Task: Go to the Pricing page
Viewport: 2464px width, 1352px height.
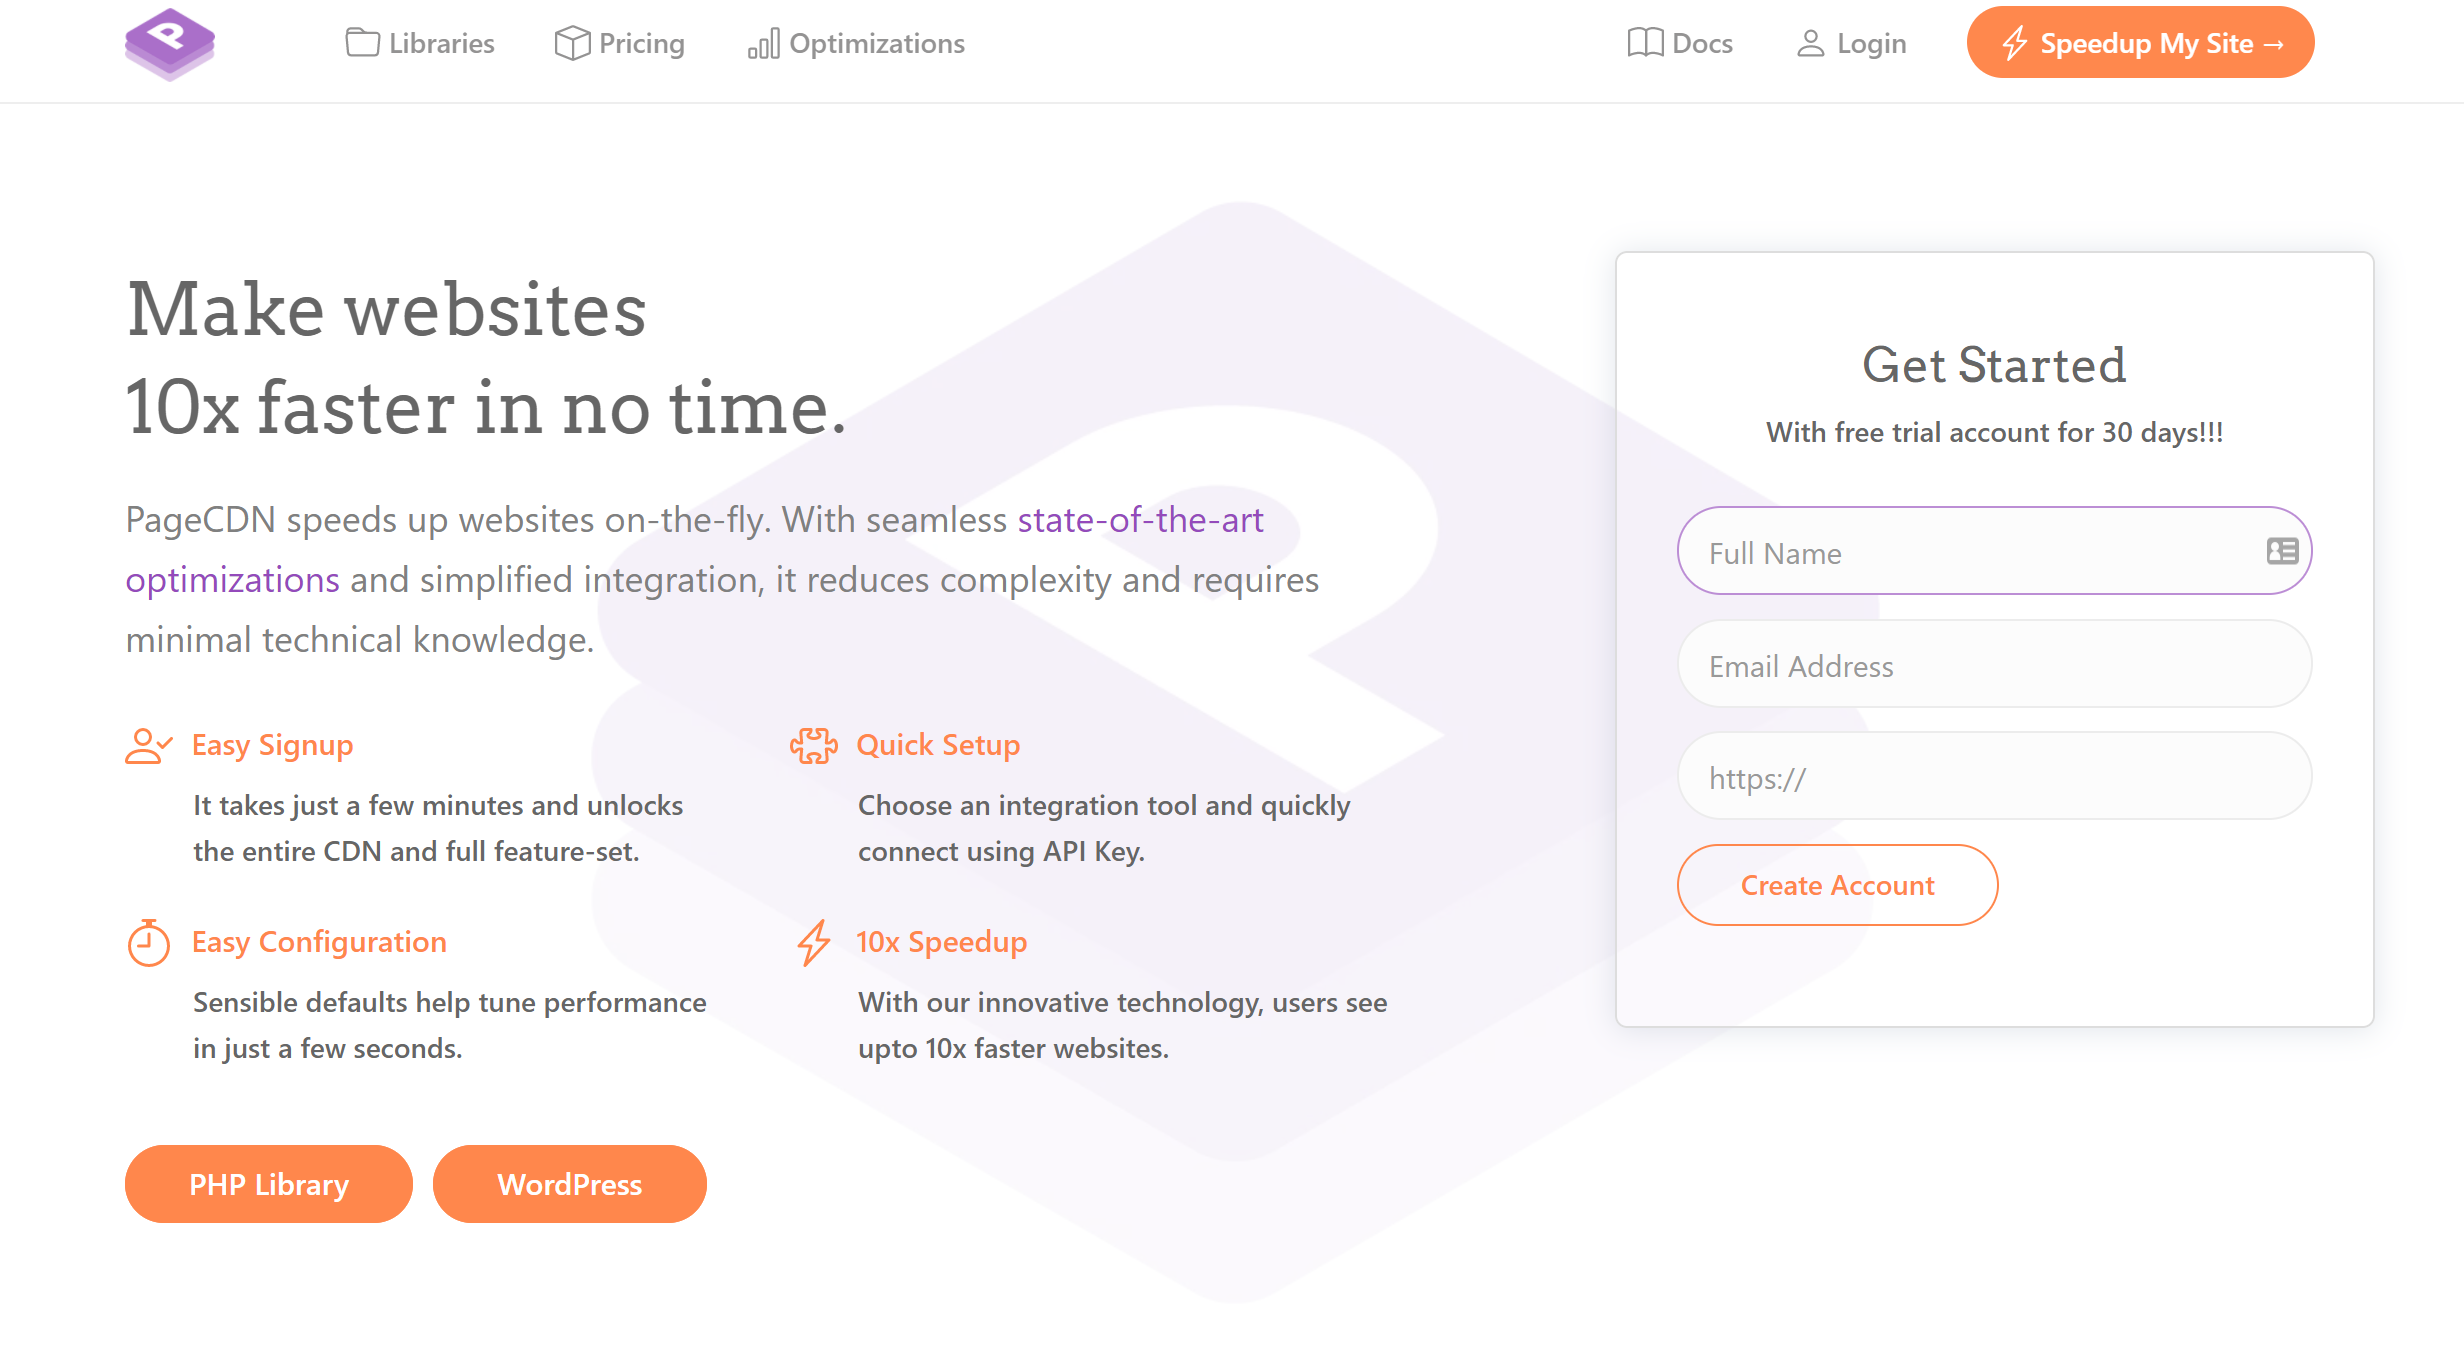Action: coord(641,43)
